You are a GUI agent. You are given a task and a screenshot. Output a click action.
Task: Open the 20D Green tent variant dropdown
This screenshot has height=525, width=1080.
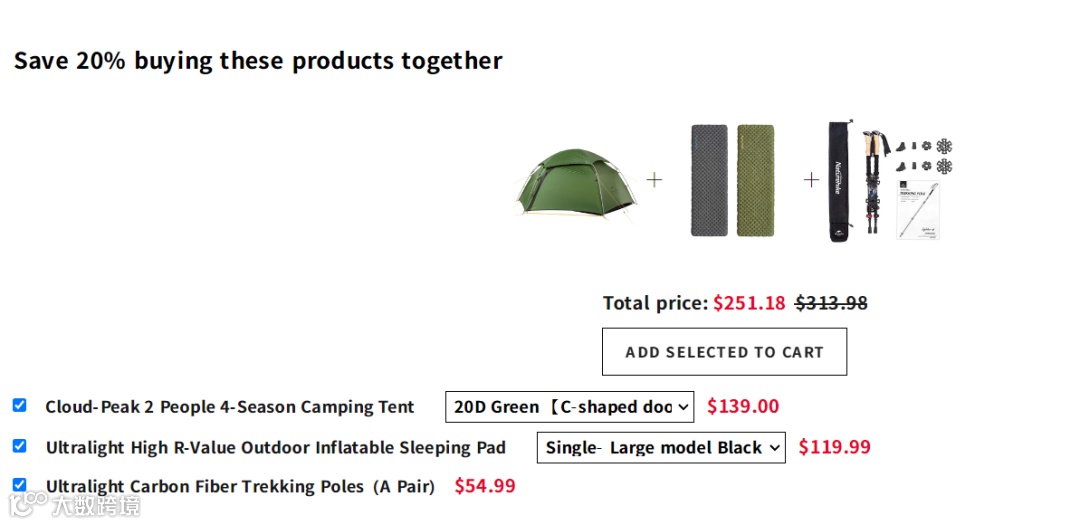pyautogui.click(x=569, y=407)
